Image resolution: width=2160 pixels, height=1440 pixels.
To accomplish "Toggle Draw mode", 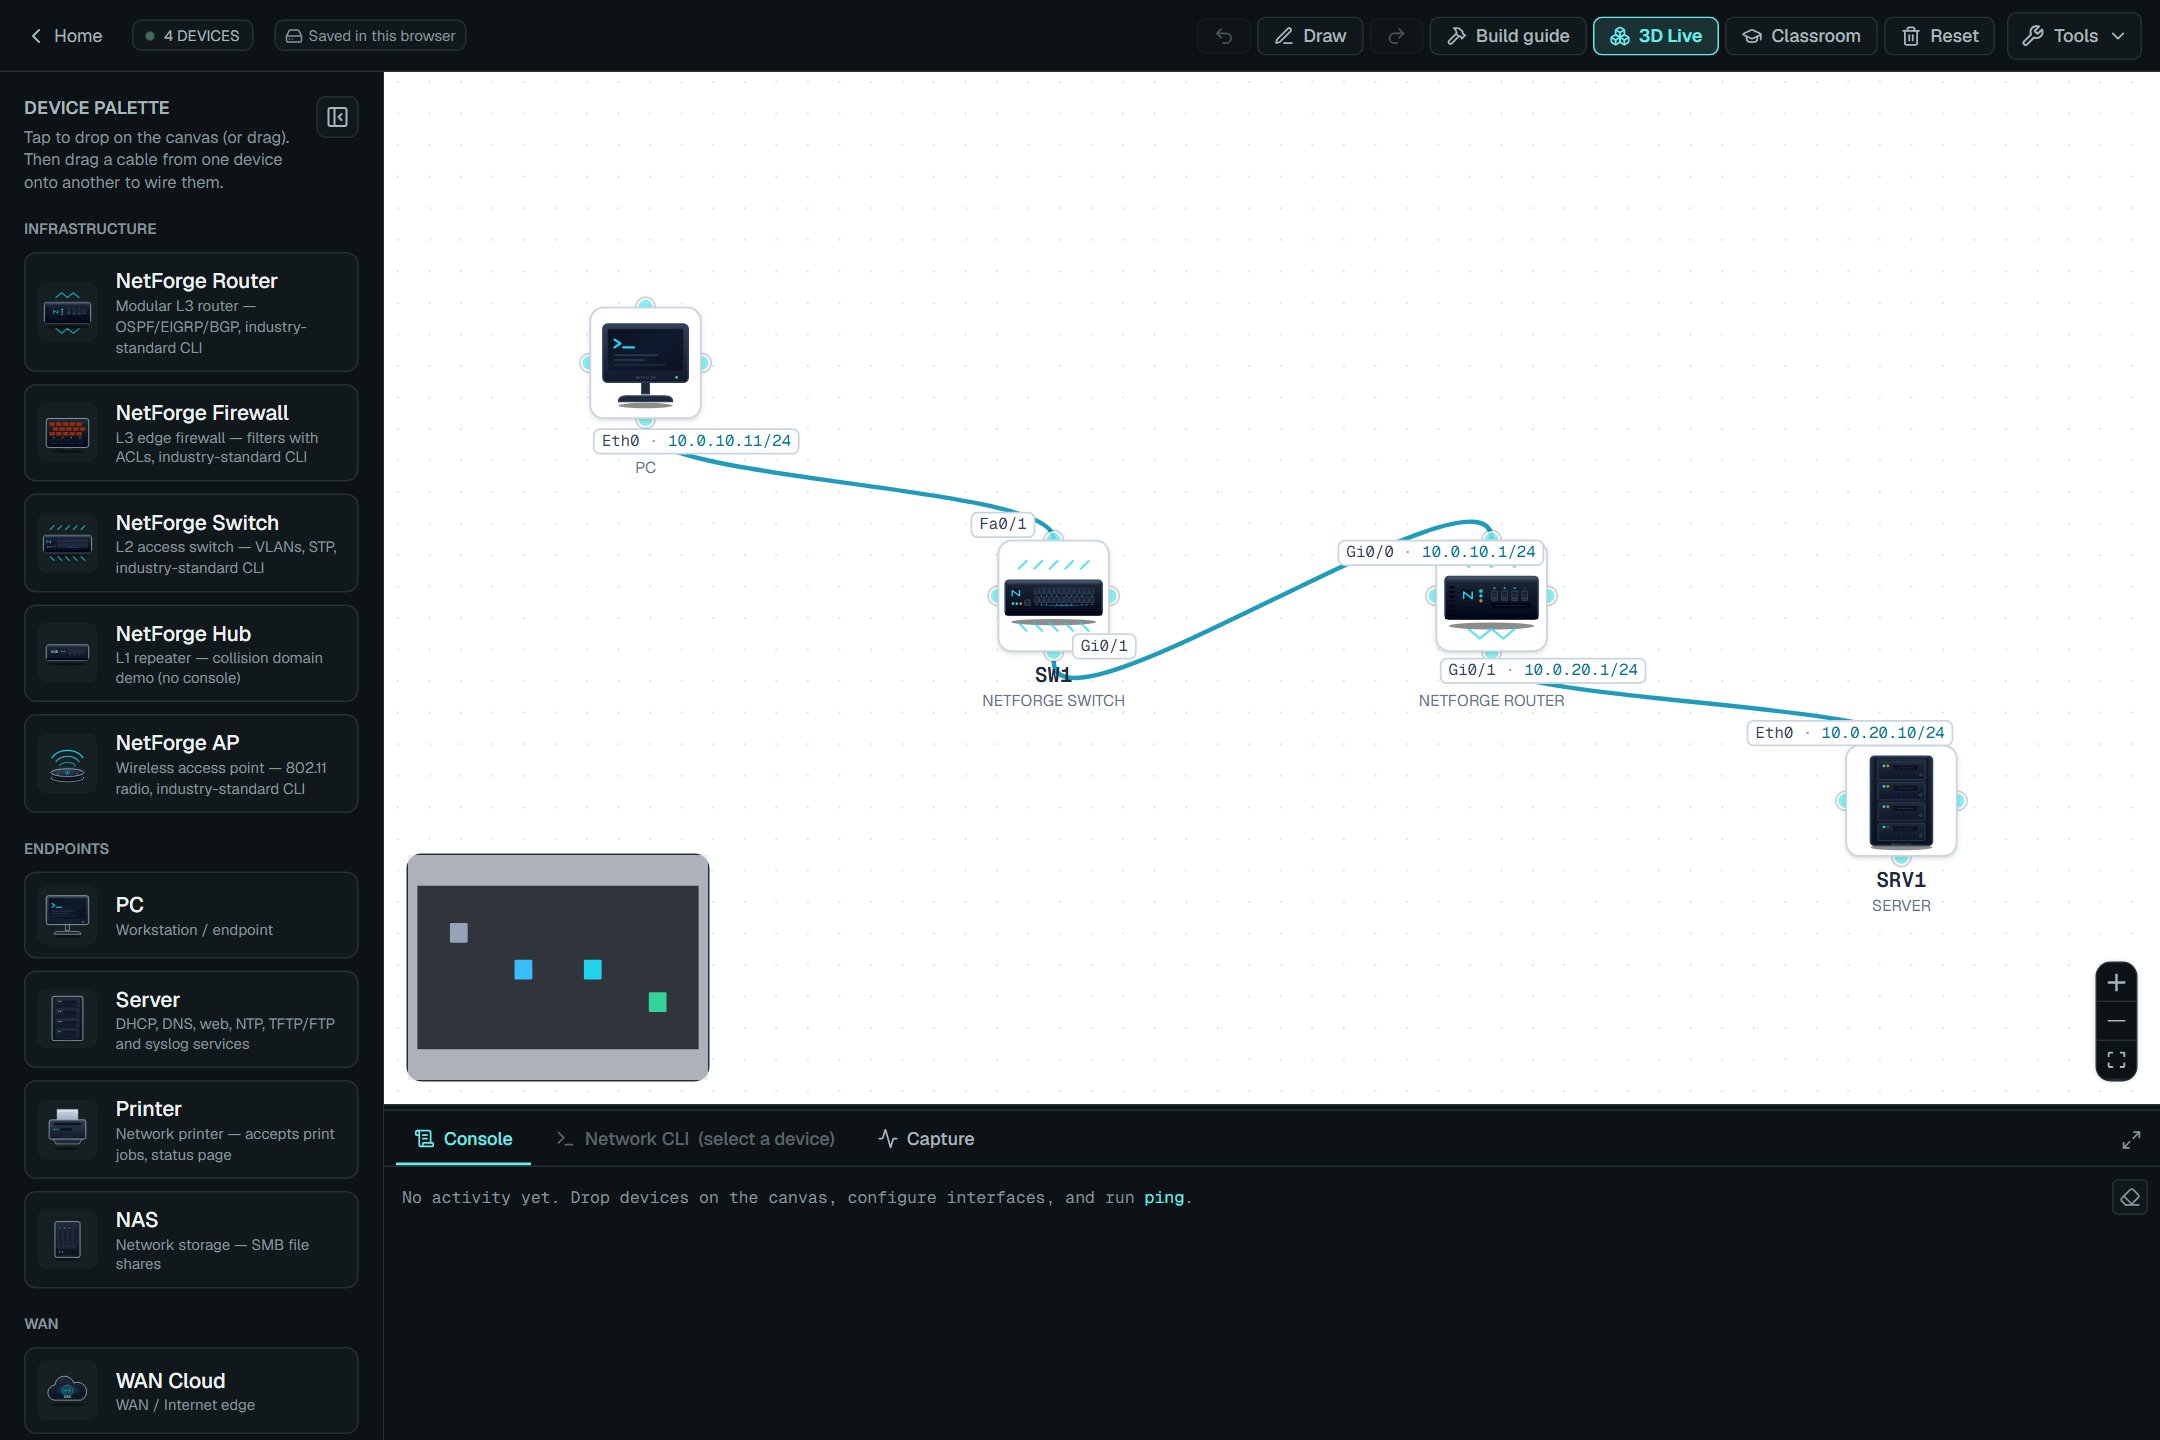I will [1309, 36].
